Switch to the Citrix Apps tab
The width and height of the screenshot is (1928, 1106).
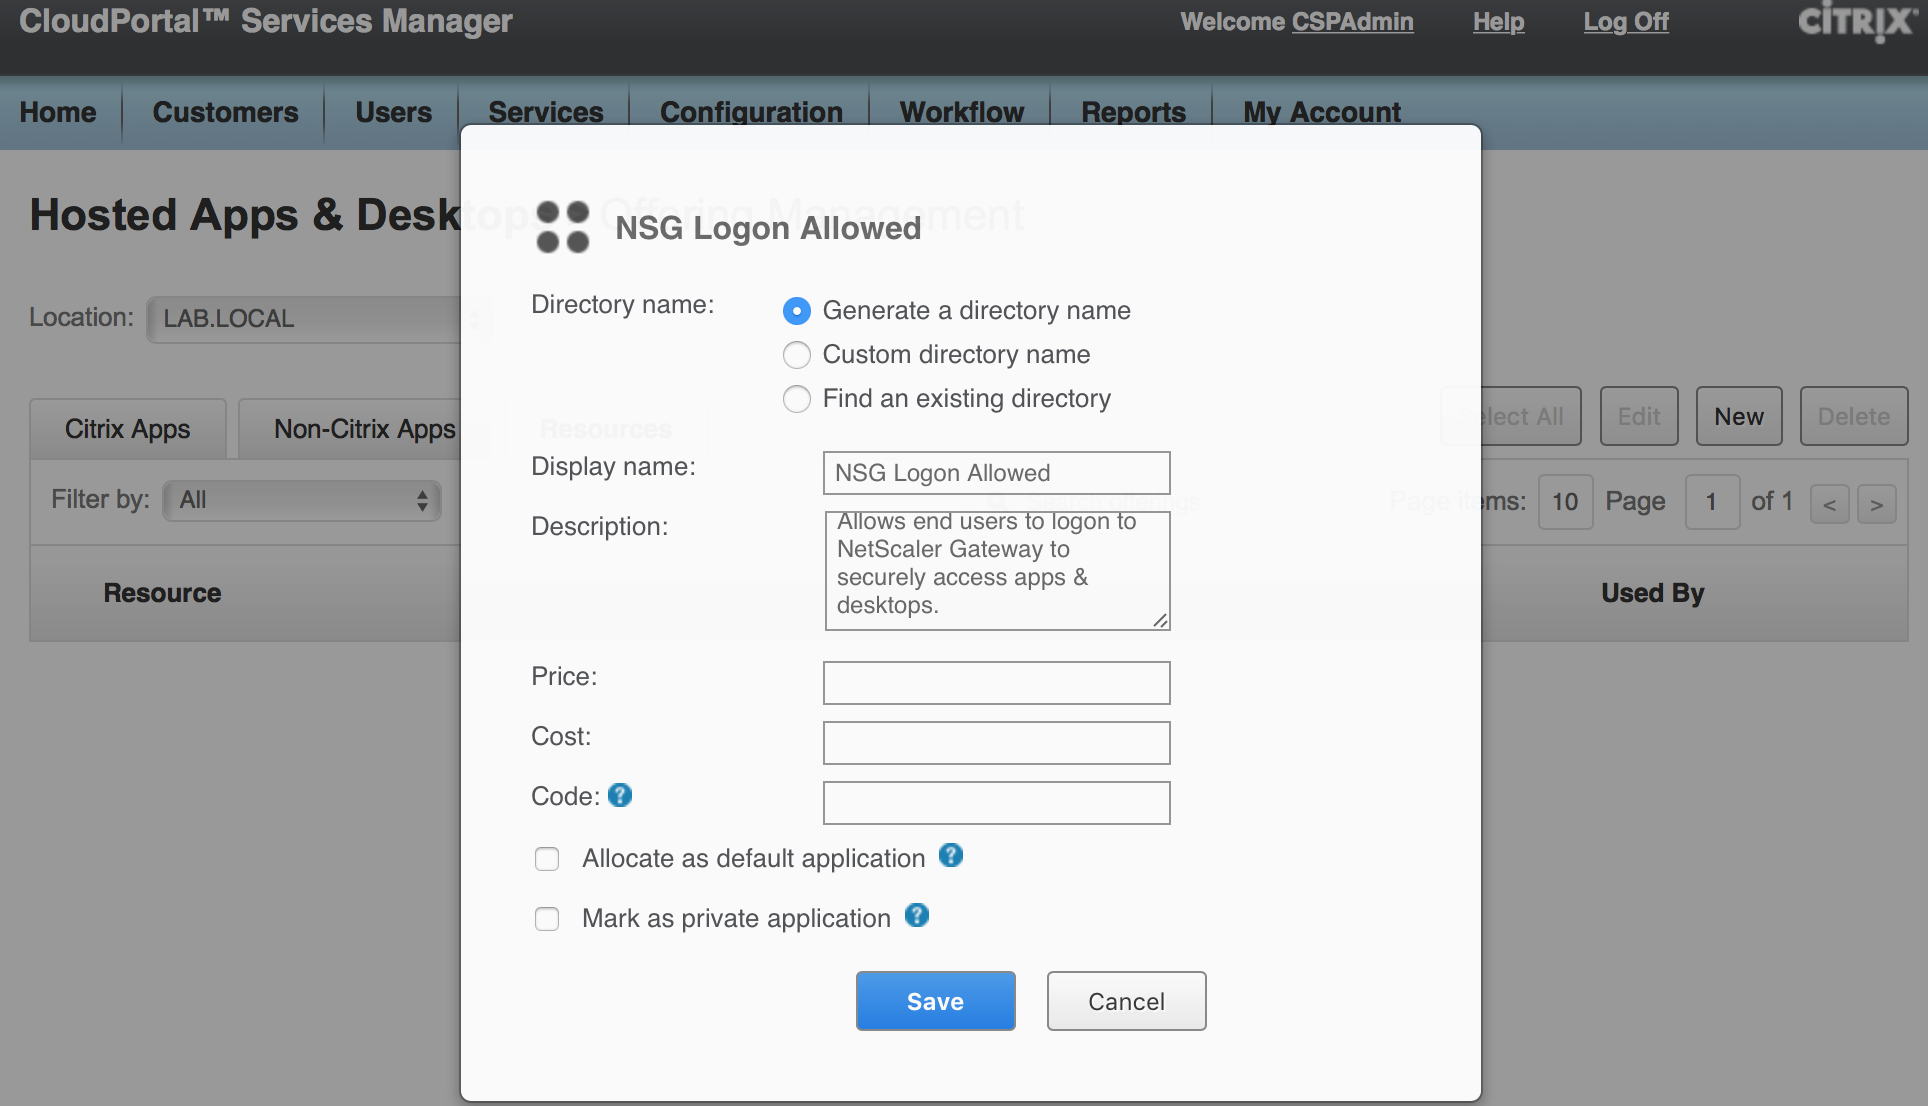(x=127, y=429)
